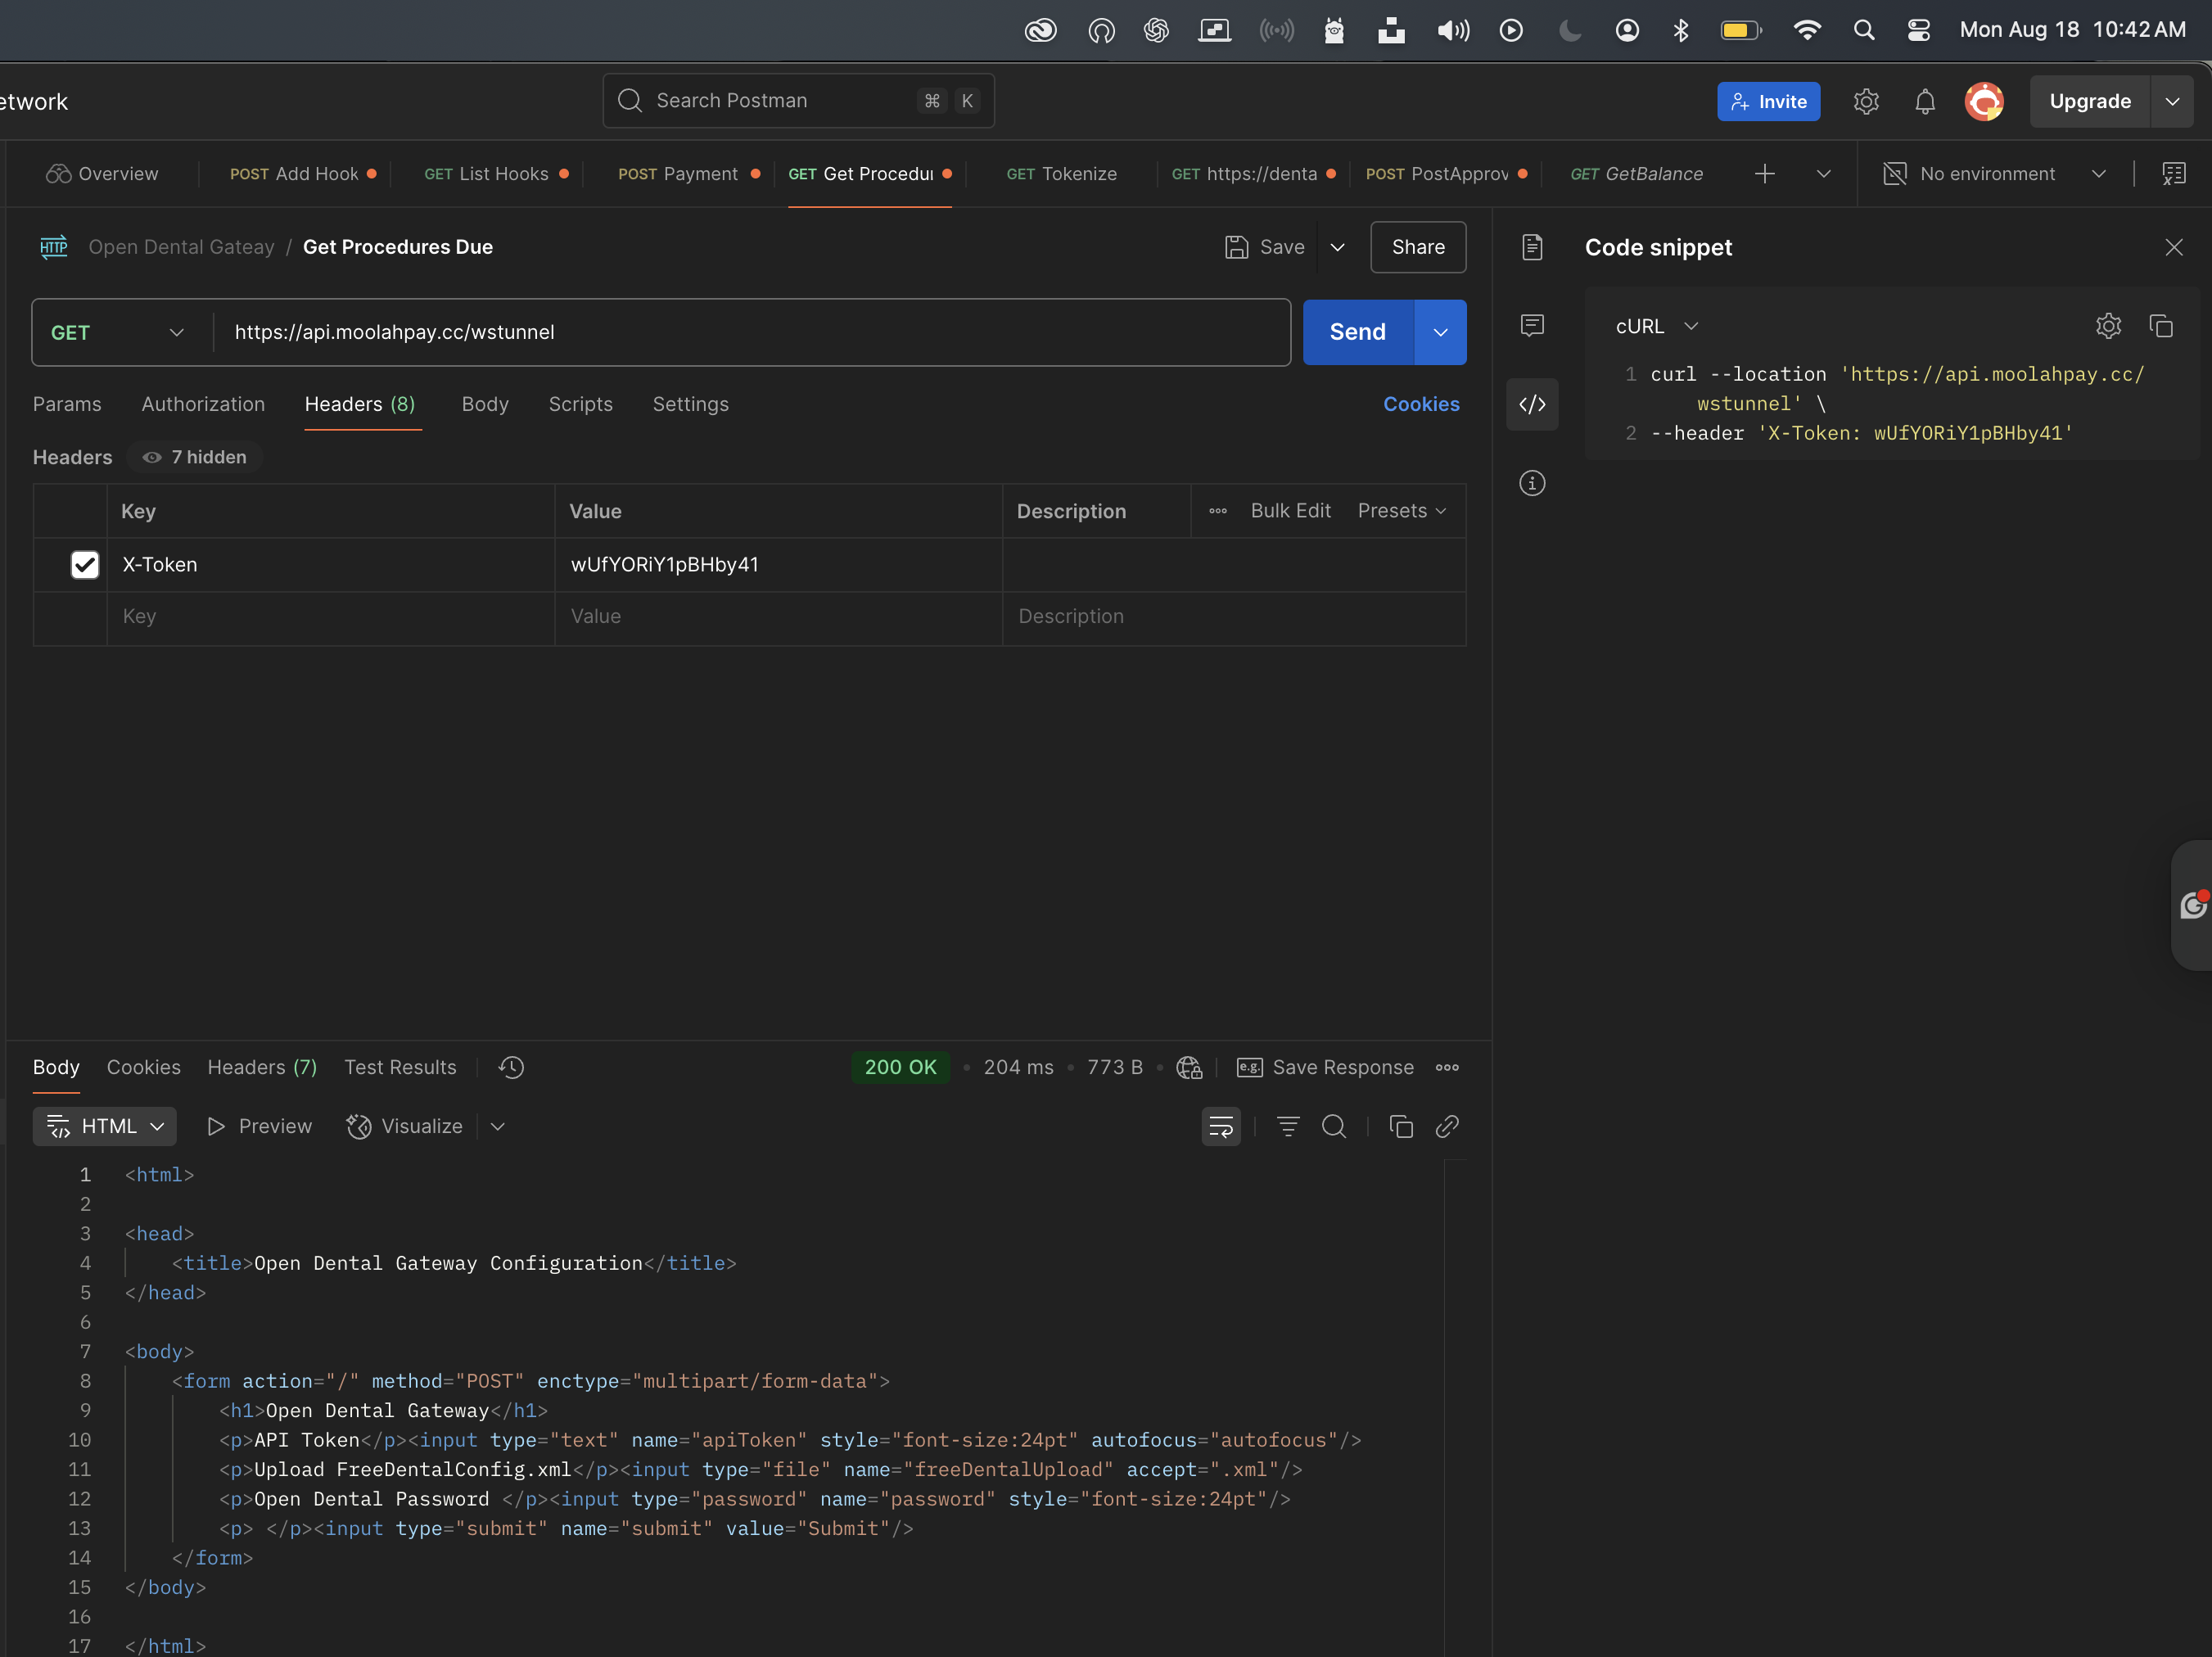
Task: Click the empty header Key cell
Action: click(x=331, y=616)
